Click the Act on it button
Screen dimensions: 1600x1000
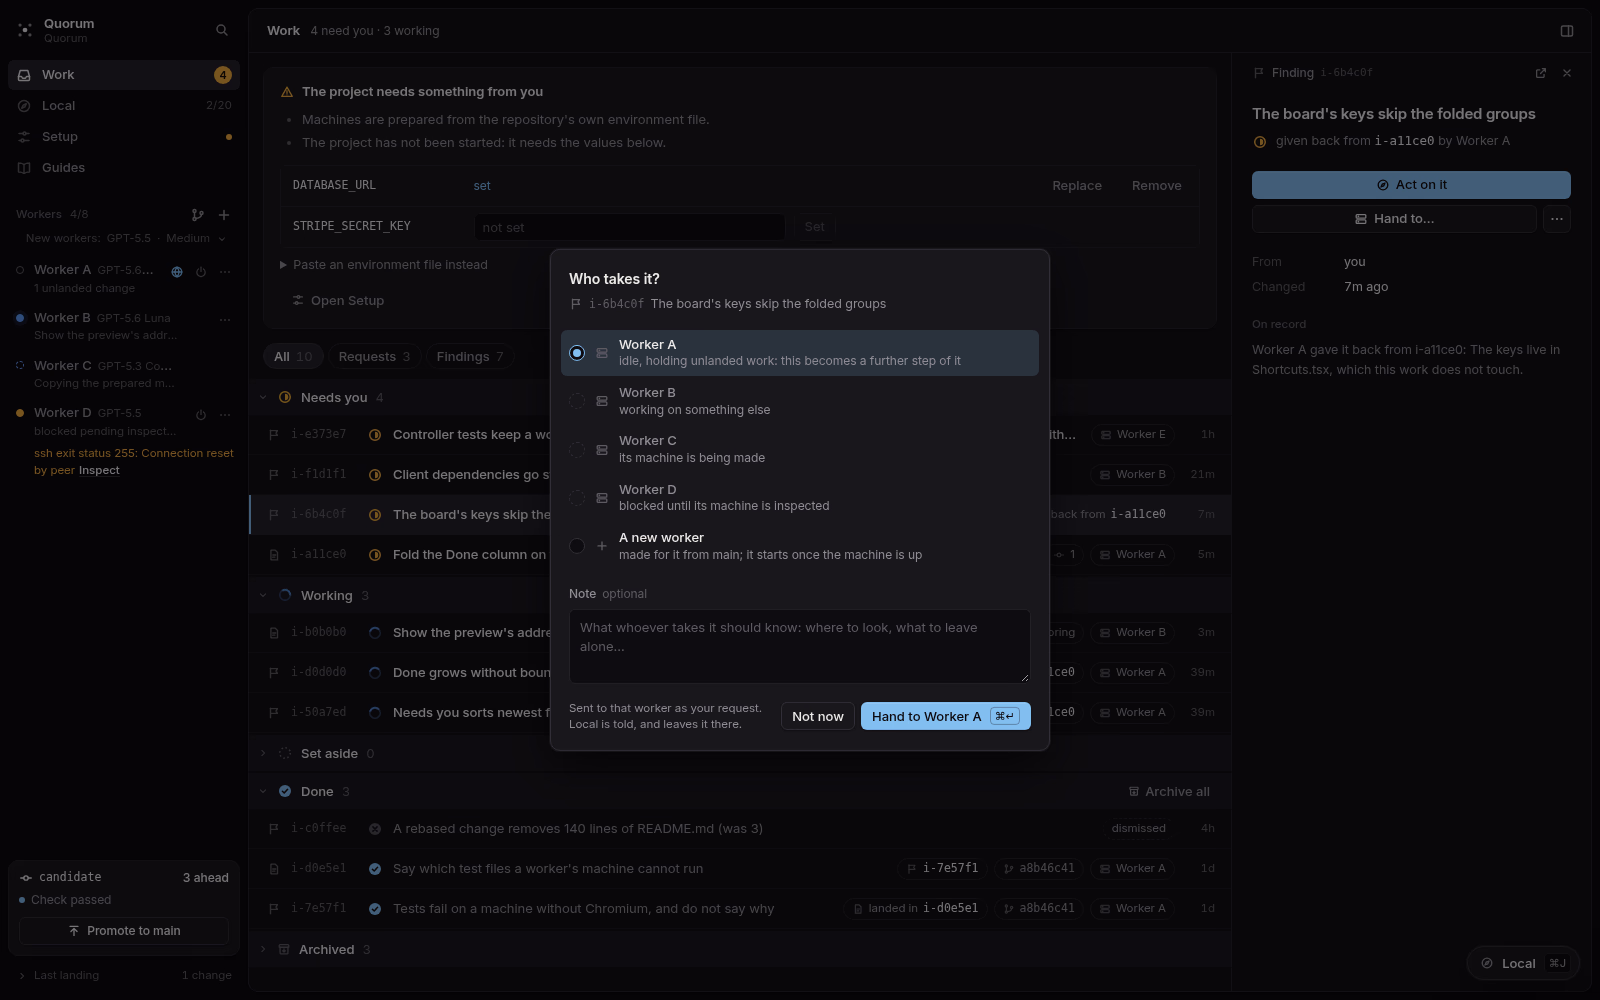pyautogui.click(x=1411, y=185)
